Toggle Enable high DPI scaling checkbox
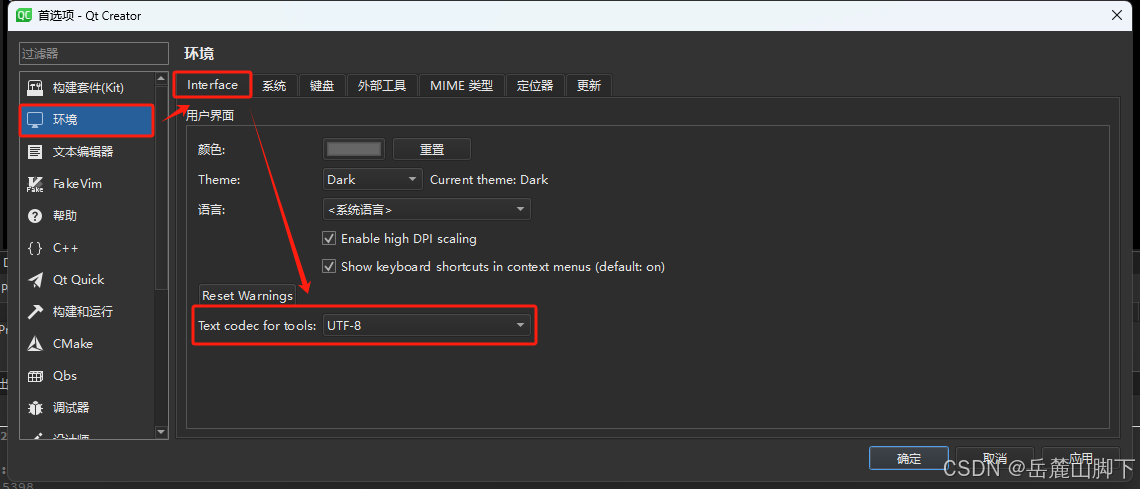The height and width of the screenshot is (489, 1140). 329,238
